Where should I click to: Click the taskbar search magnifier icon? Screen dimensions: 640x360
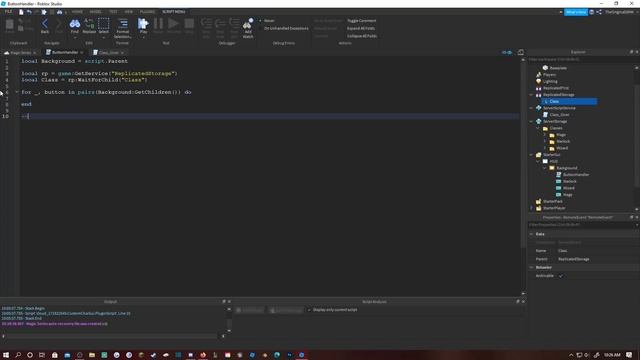pyautogui.click(x=18, y=355)
